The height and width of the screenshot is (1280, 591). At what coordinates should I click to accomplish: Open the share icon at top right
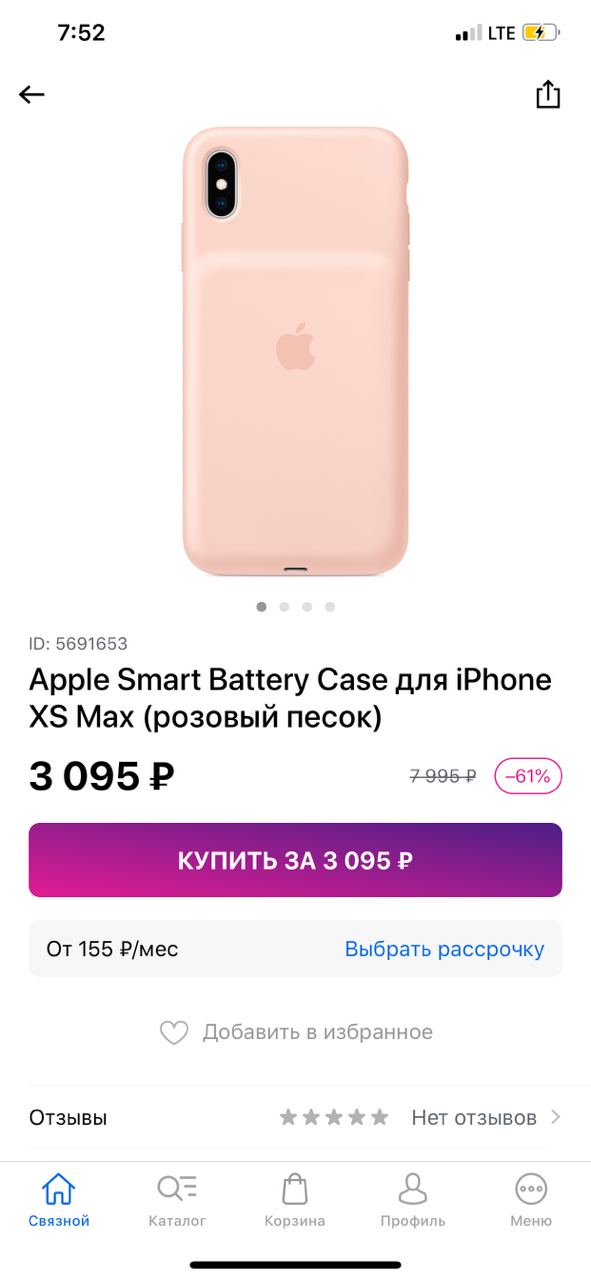point(548,94)
